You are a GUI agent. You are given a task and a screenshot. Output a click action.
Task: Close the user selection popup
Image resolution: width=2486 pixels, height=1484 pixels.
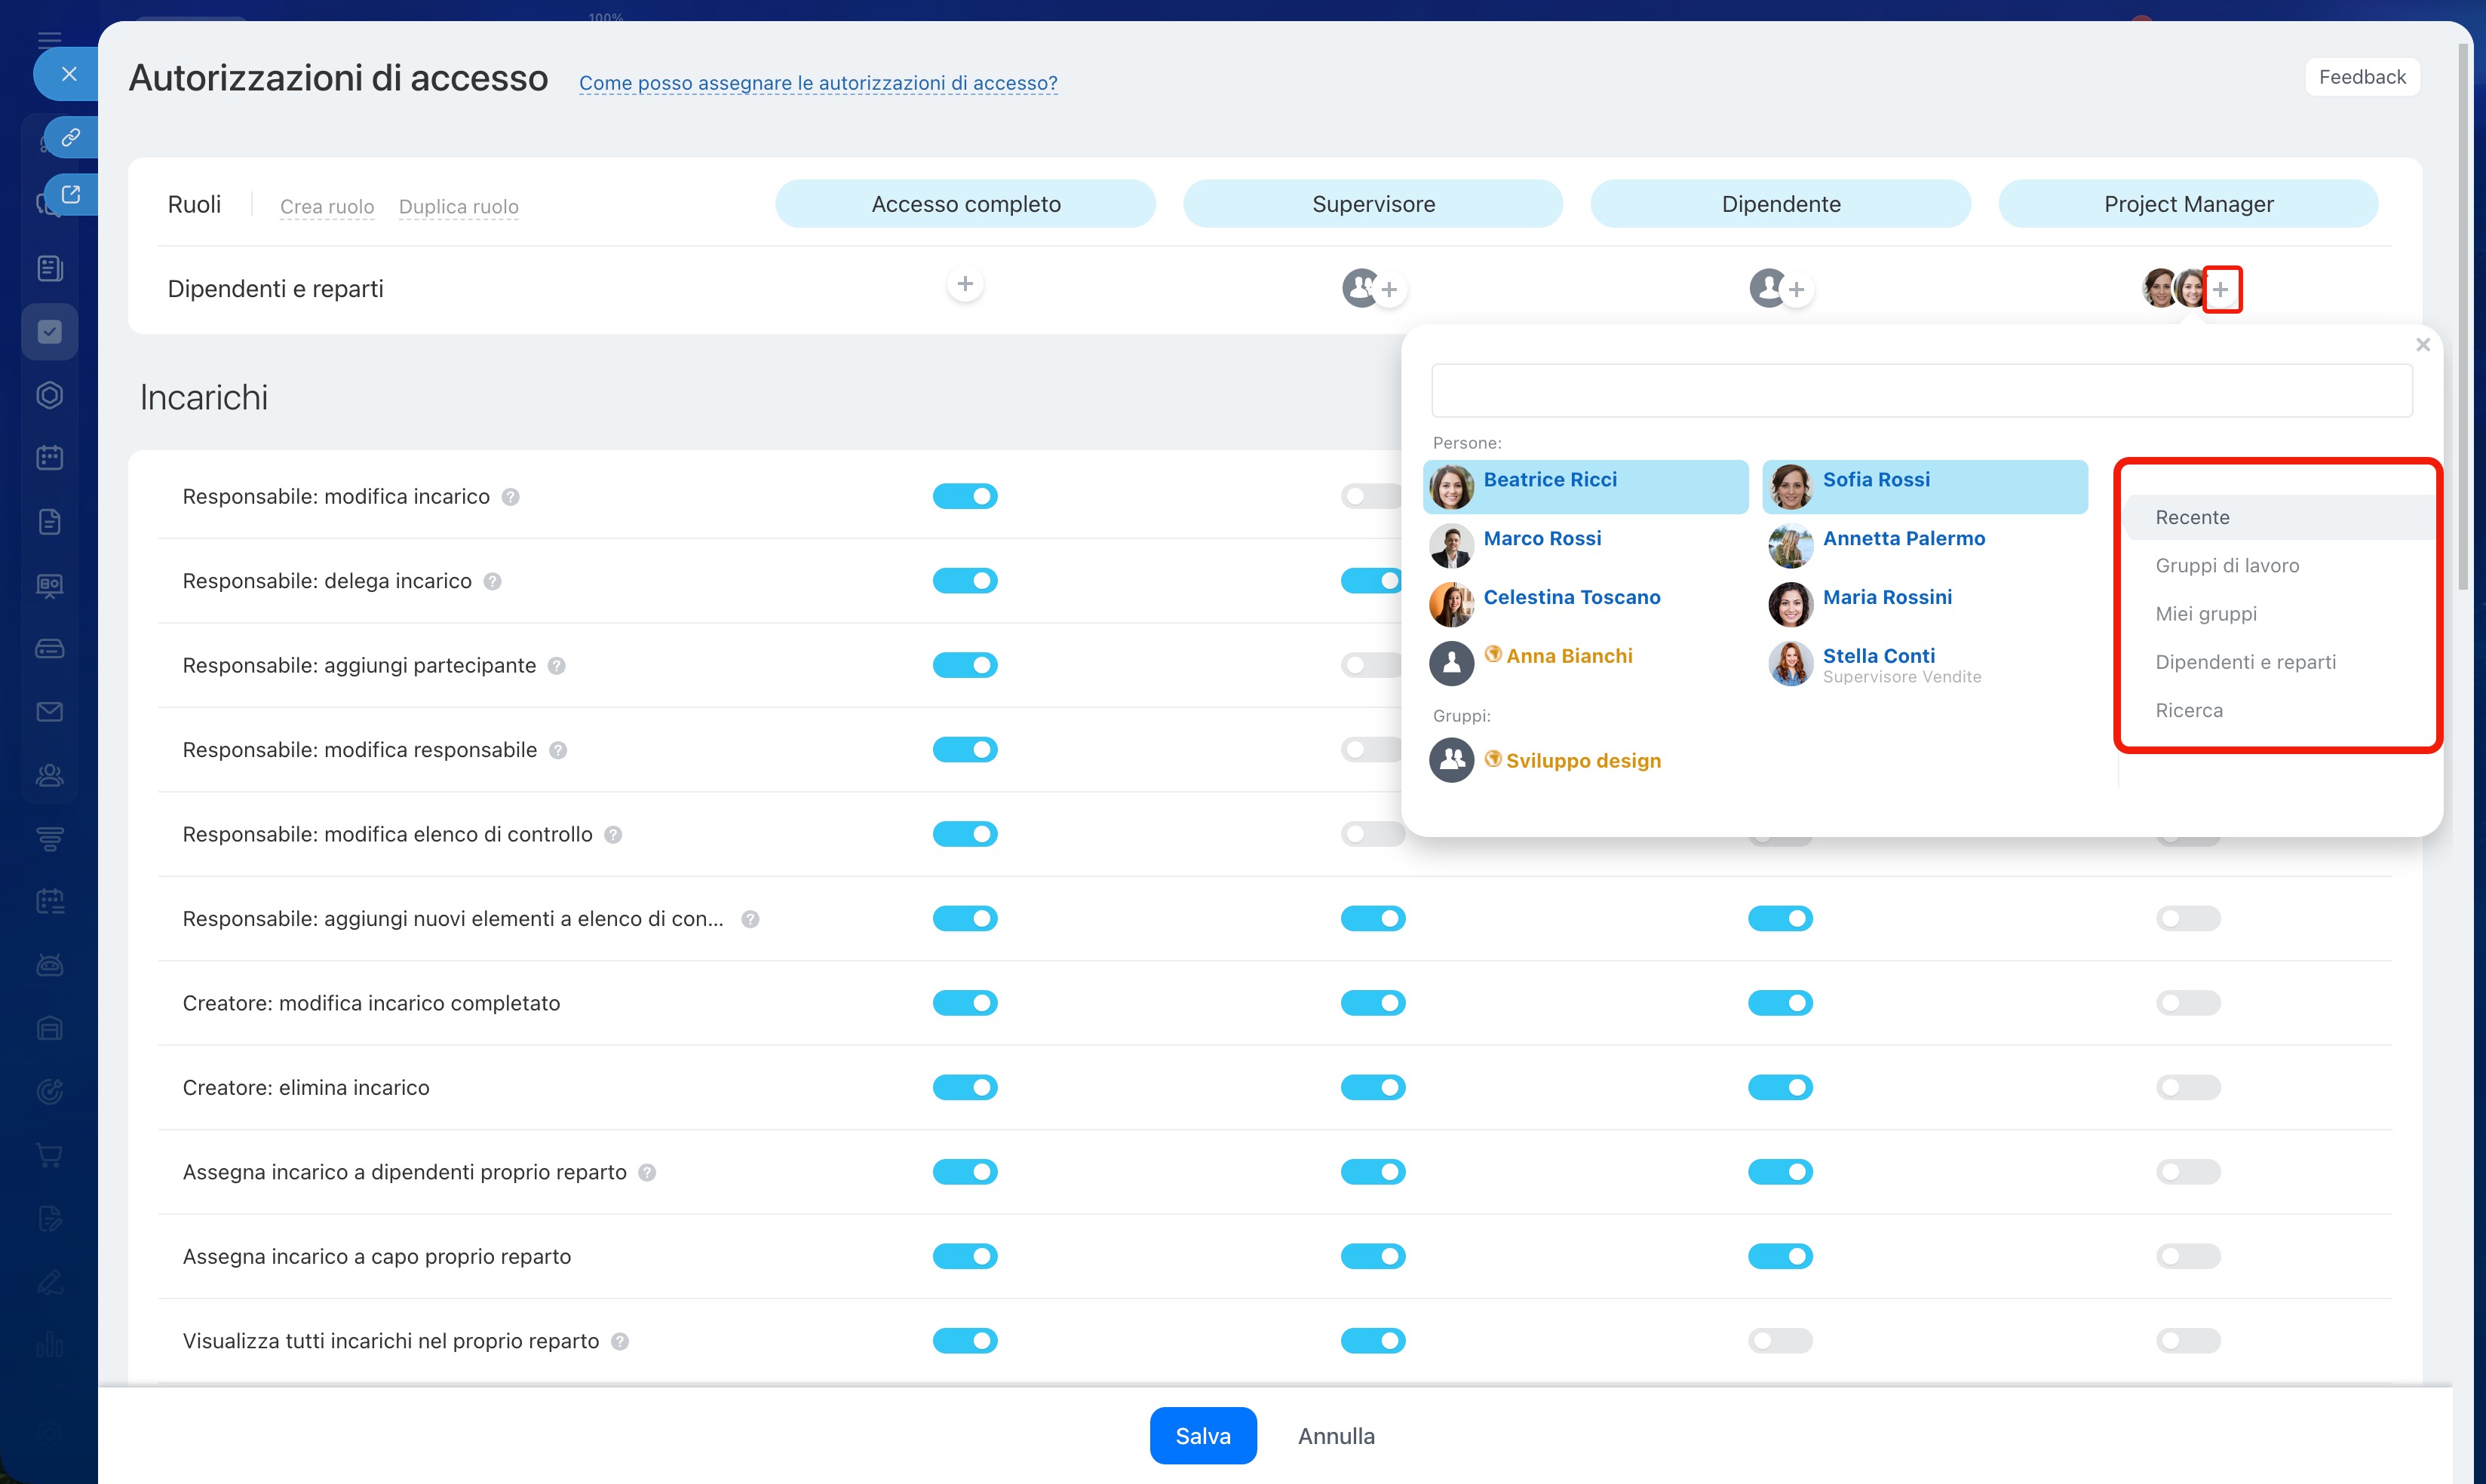[x=2422, y=345]
